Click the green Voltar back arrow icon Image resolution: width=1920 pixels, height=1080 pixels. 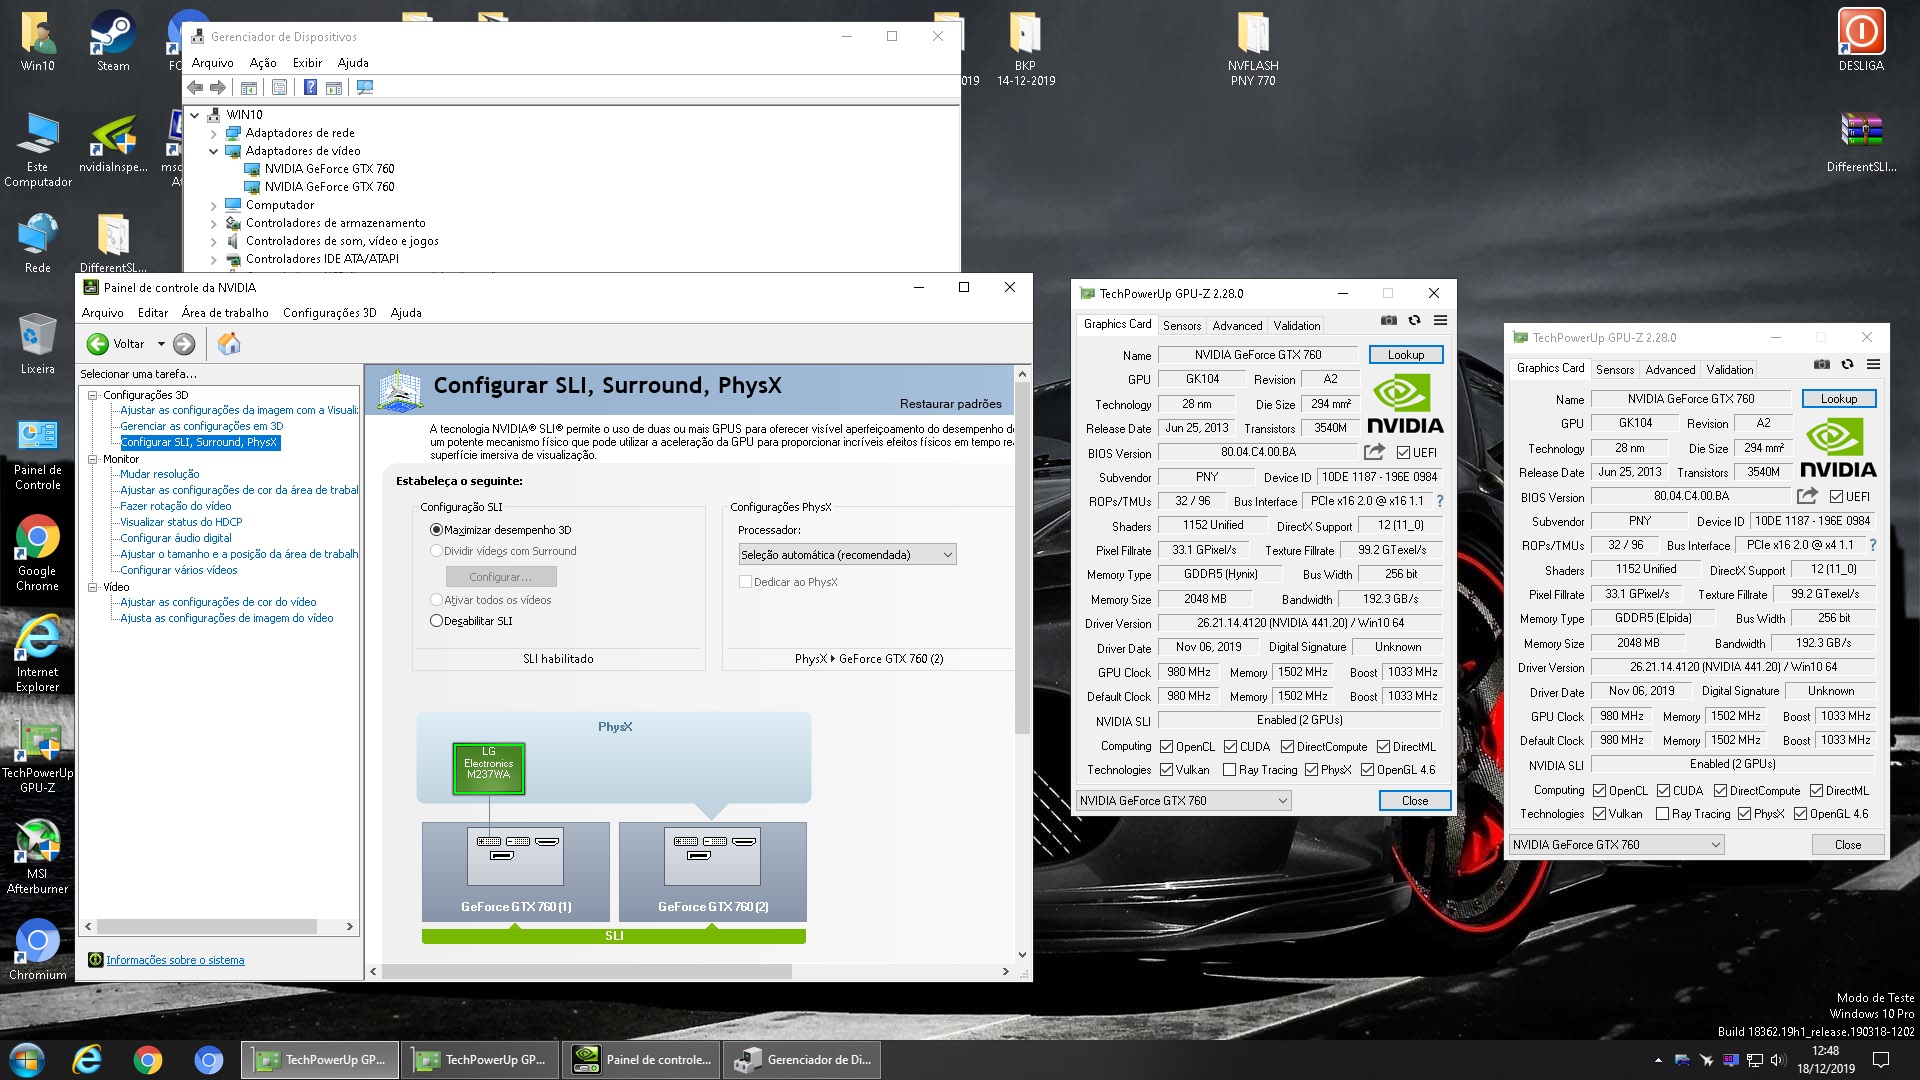point(97,344)
